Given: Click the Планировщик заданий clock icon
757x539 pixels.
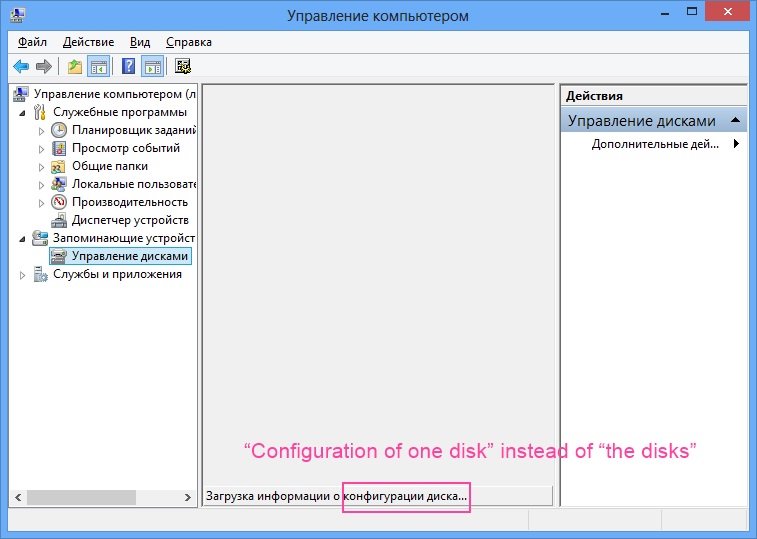Looking at the screenshot, I should click(59, 130).
